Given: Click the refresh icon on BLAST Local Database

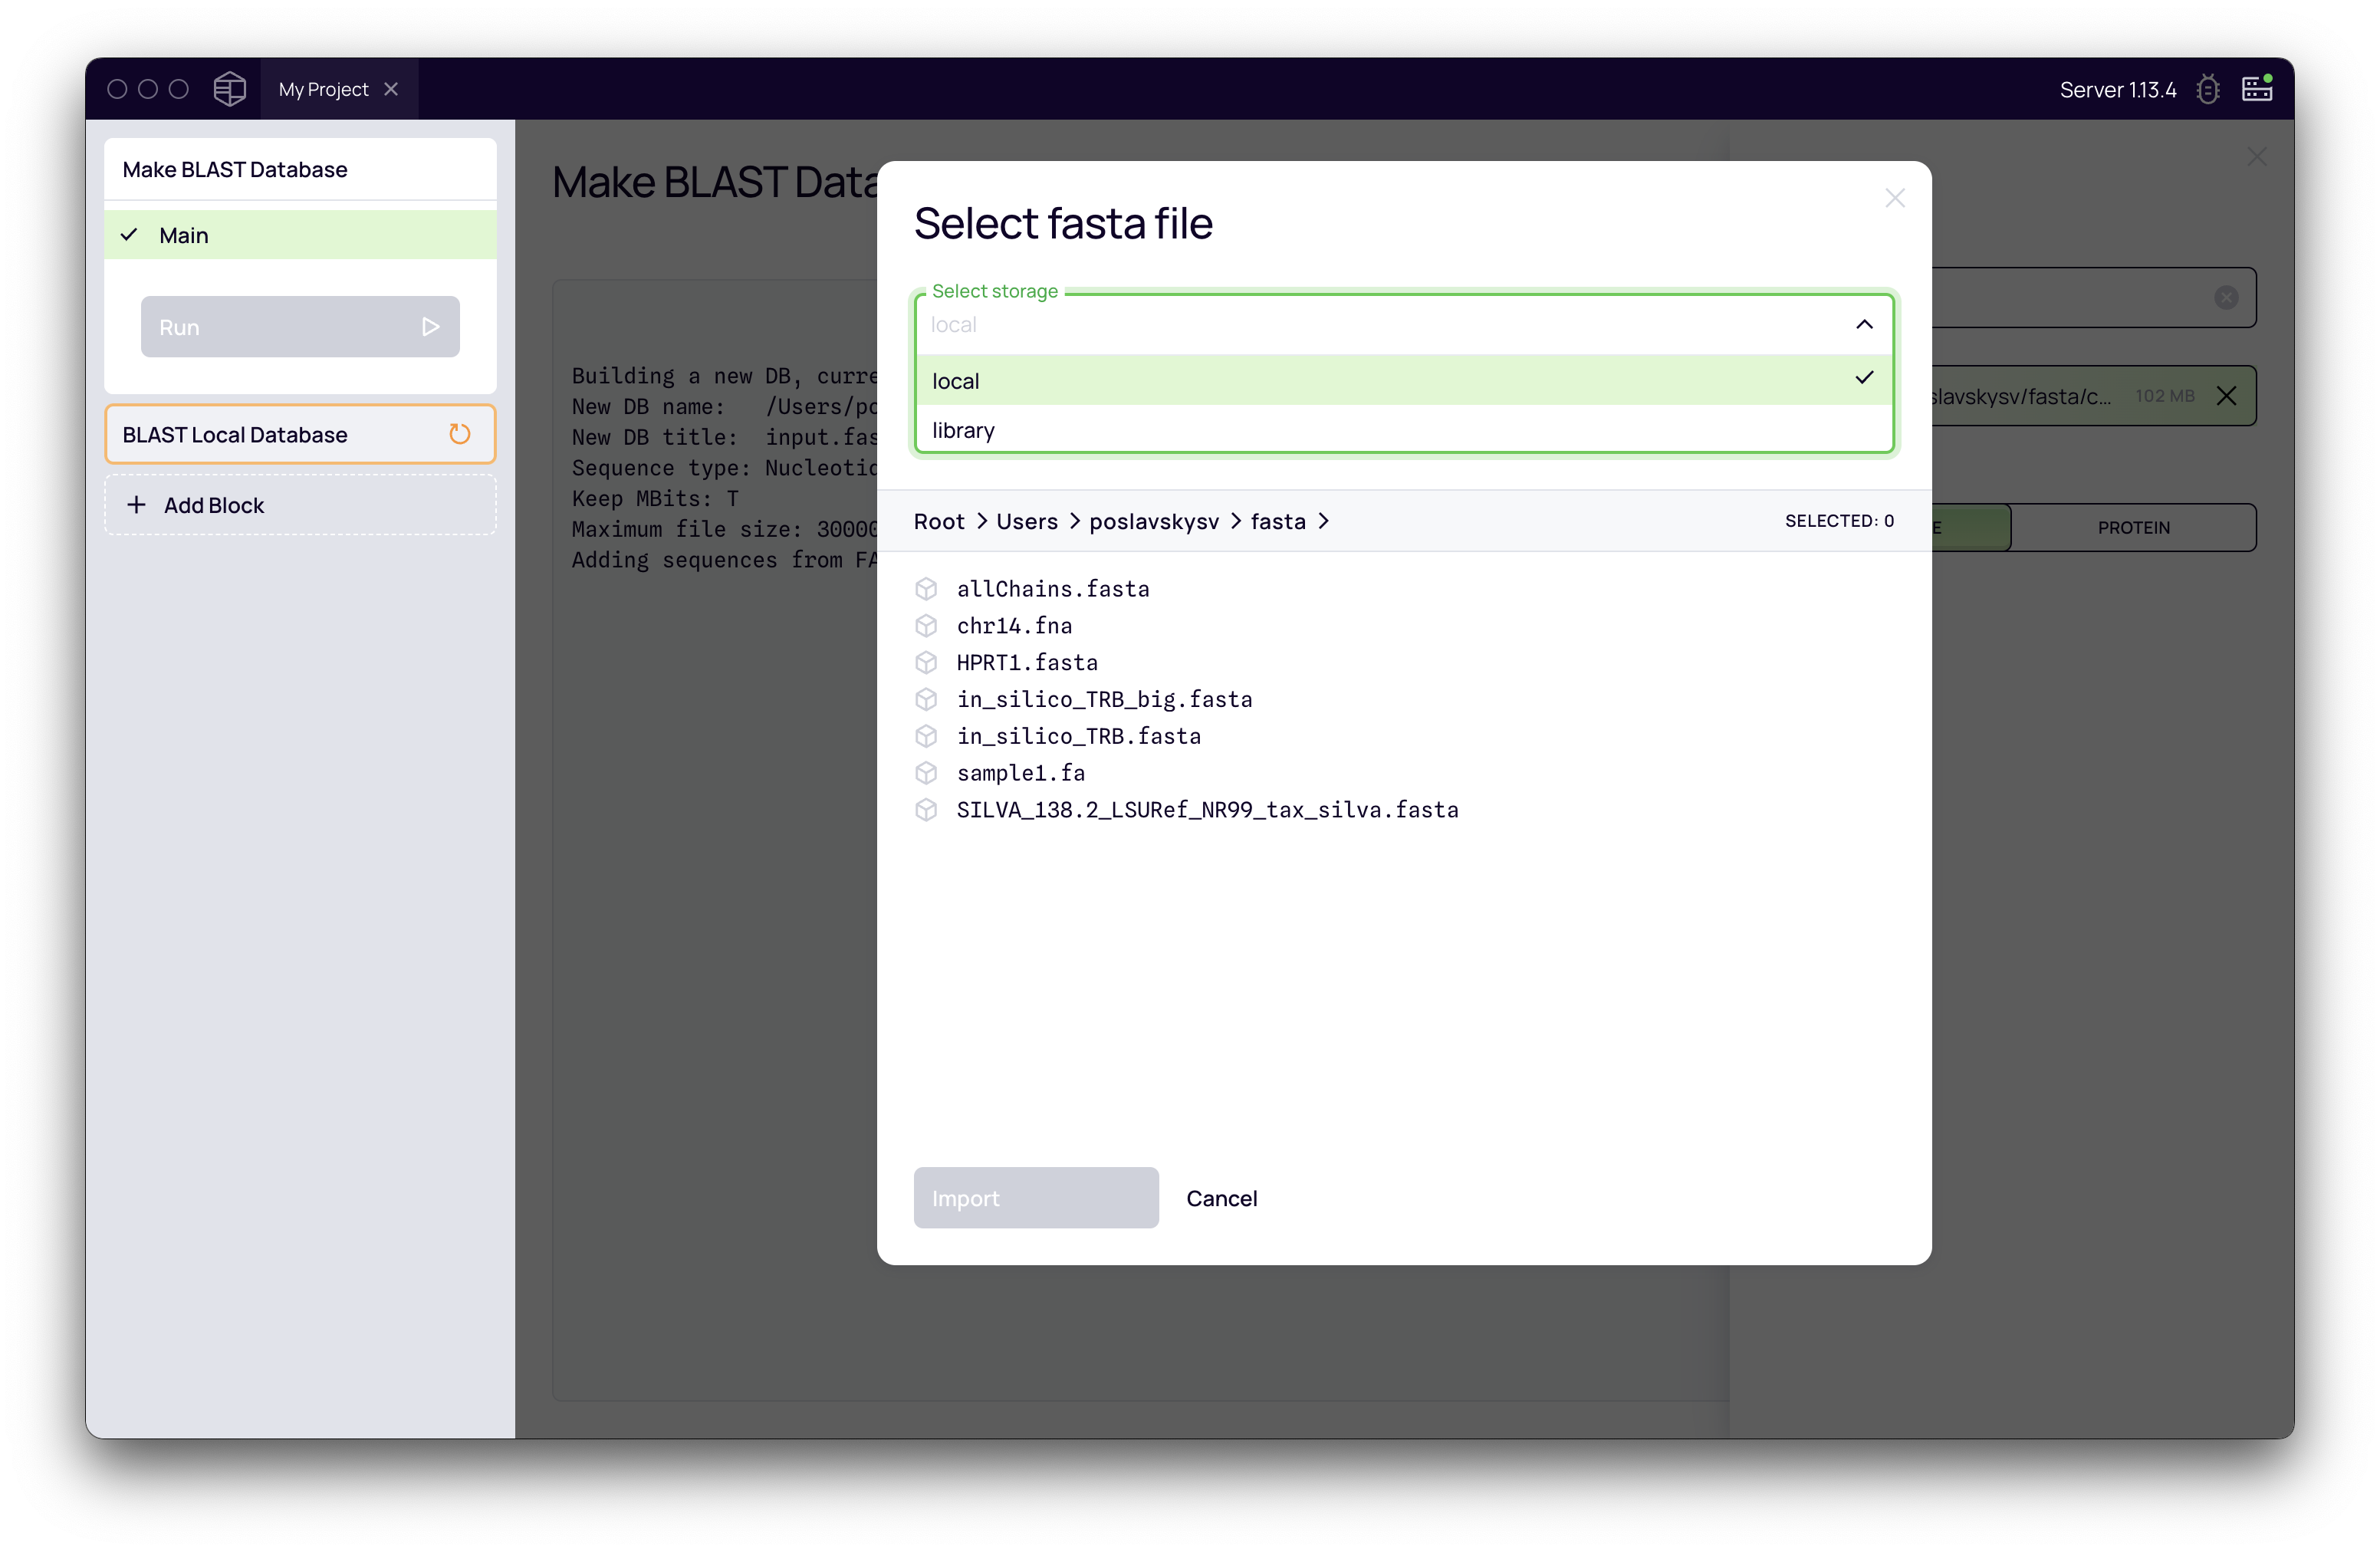Looking at the screenshot, I should 459,434.
